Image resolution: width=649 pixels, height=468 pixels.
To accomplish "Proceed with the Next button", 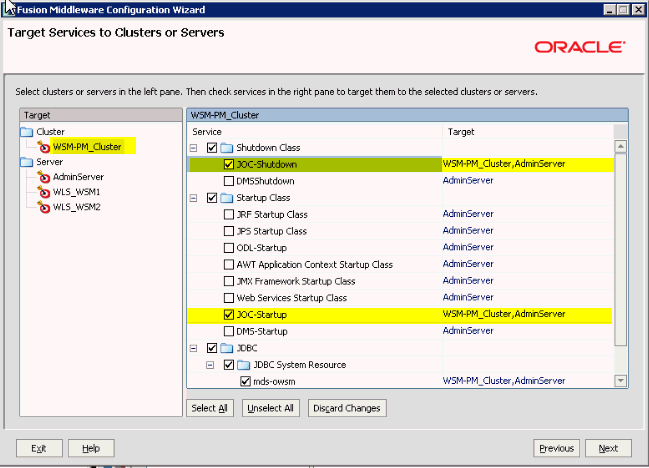I will tap(608, 448).
